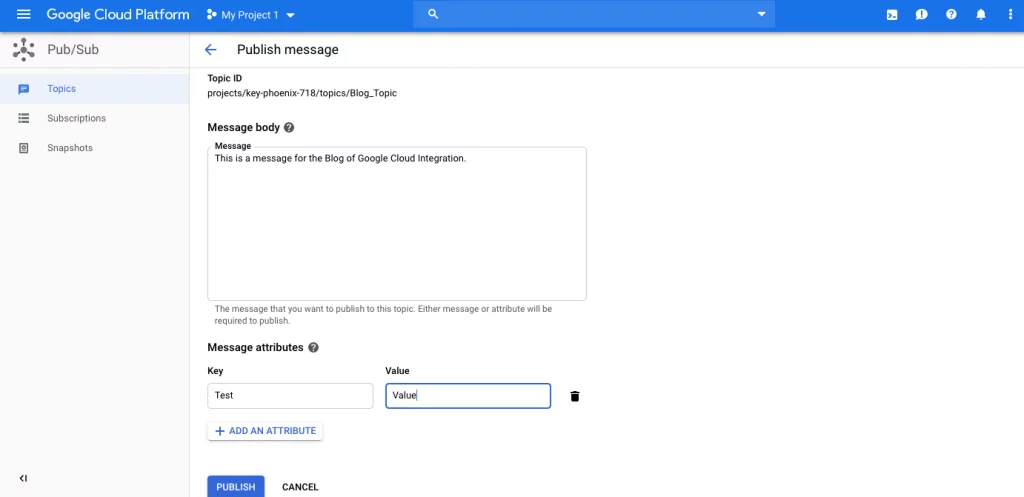Open the My Project 1 project selector
This screenshot has height=497, width=1024.
251,15
